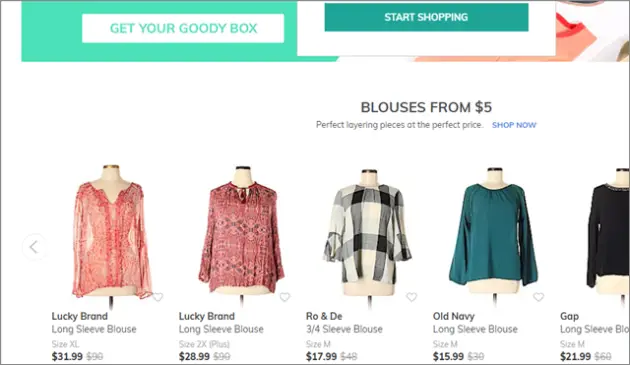
Task: Go to previous items with left carousel arrow
Action: coord(34,247)
